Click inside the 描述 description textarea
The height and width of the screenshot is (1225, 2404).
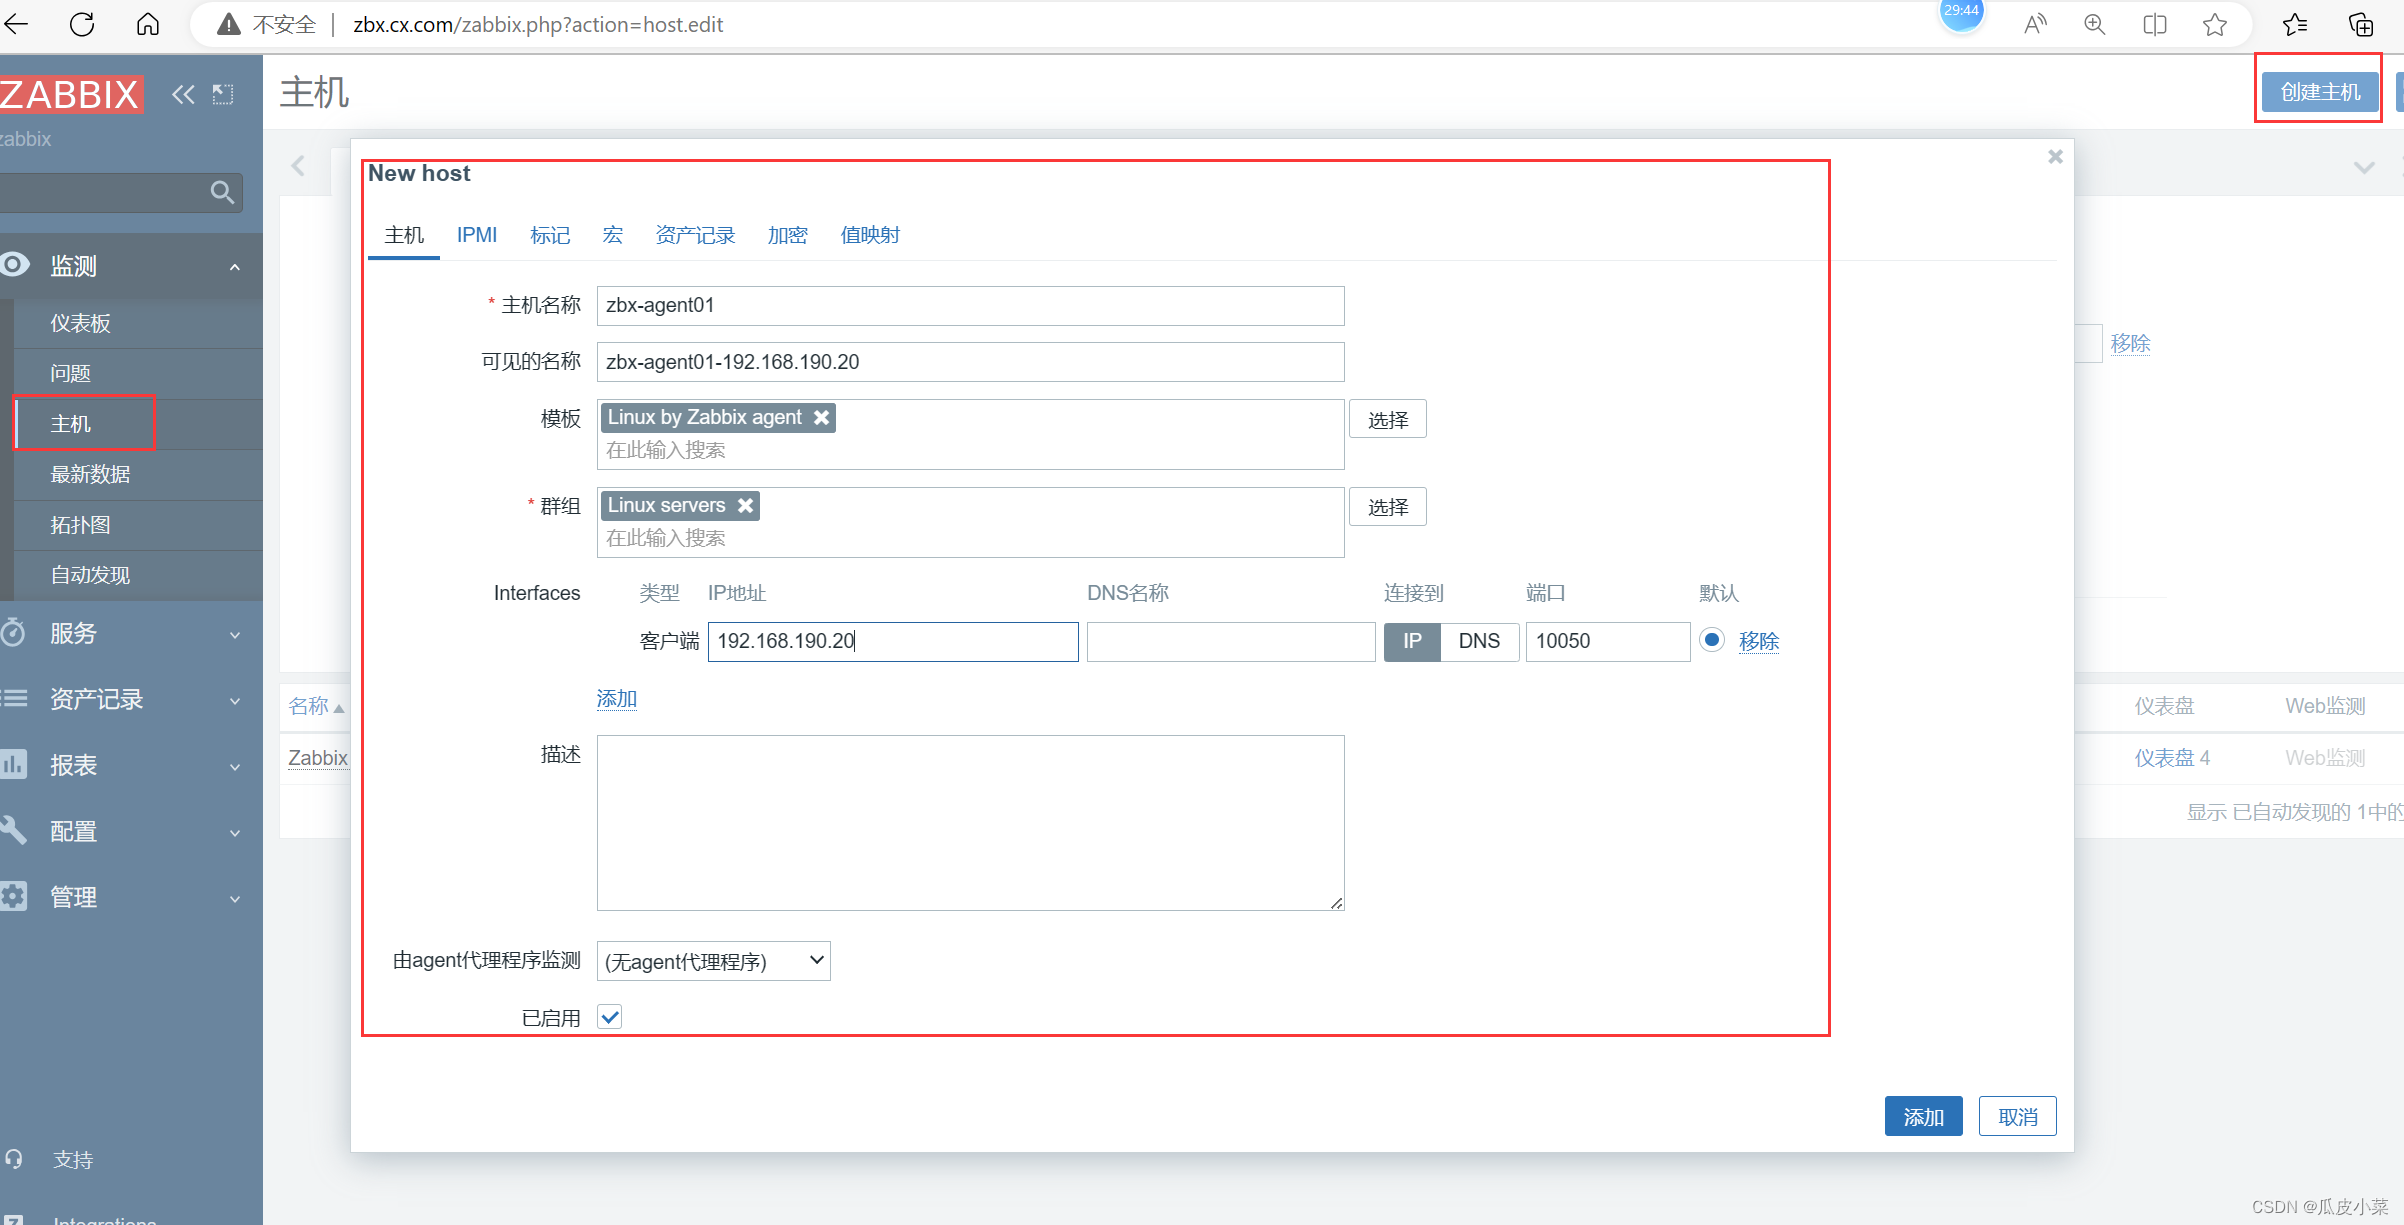970,823
